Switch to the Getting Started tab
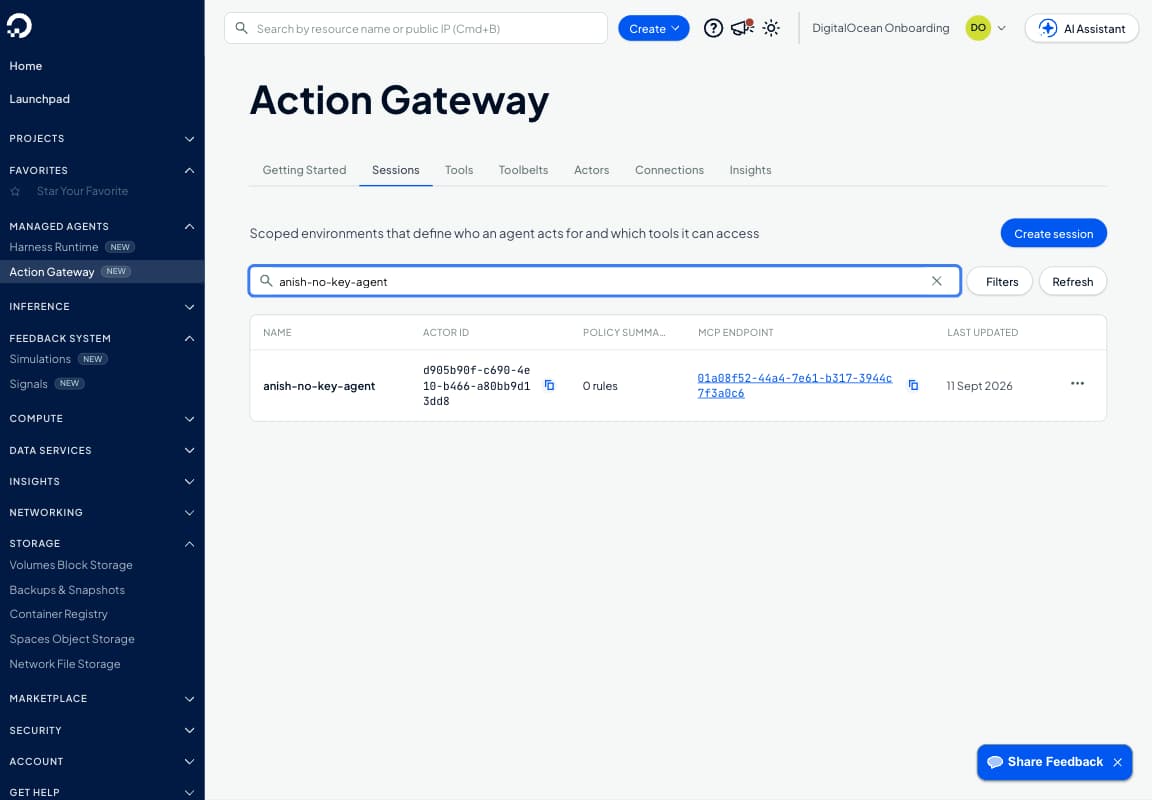Screen dimensions: 1152x800 click(x=304, y=170)
